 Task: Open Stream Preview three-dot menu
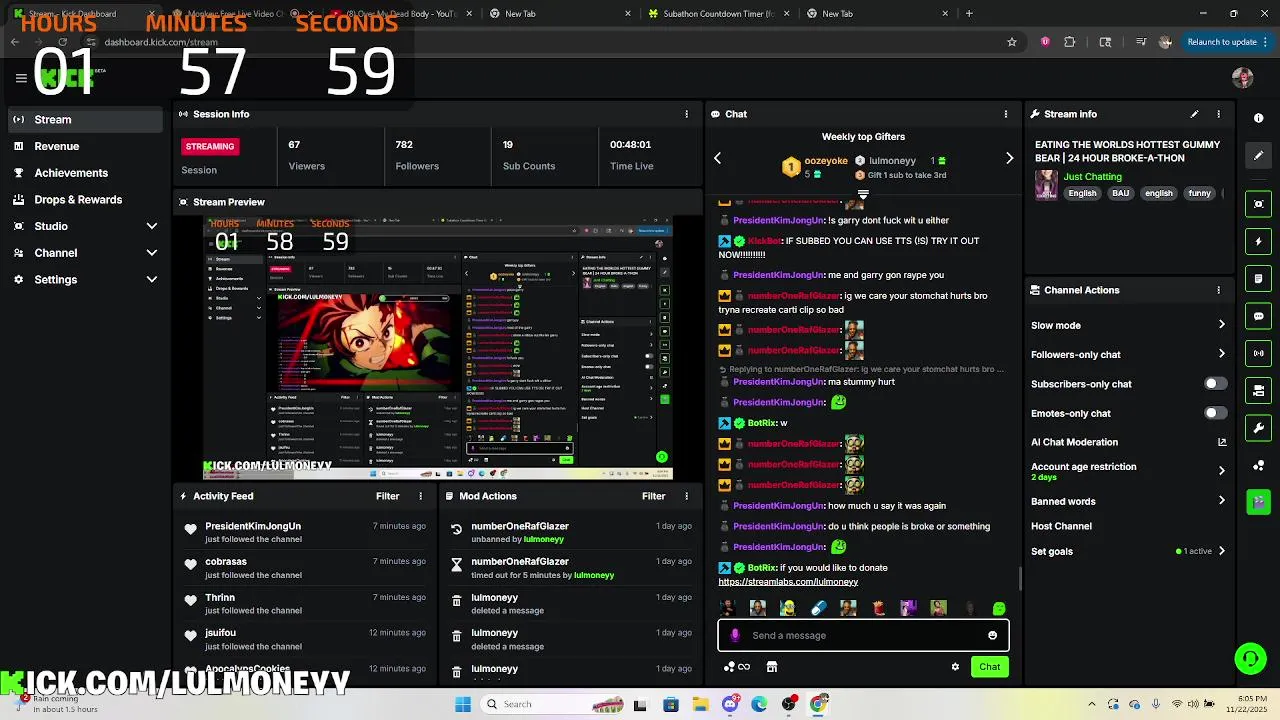pyautogui.click(x=686, y=202)
